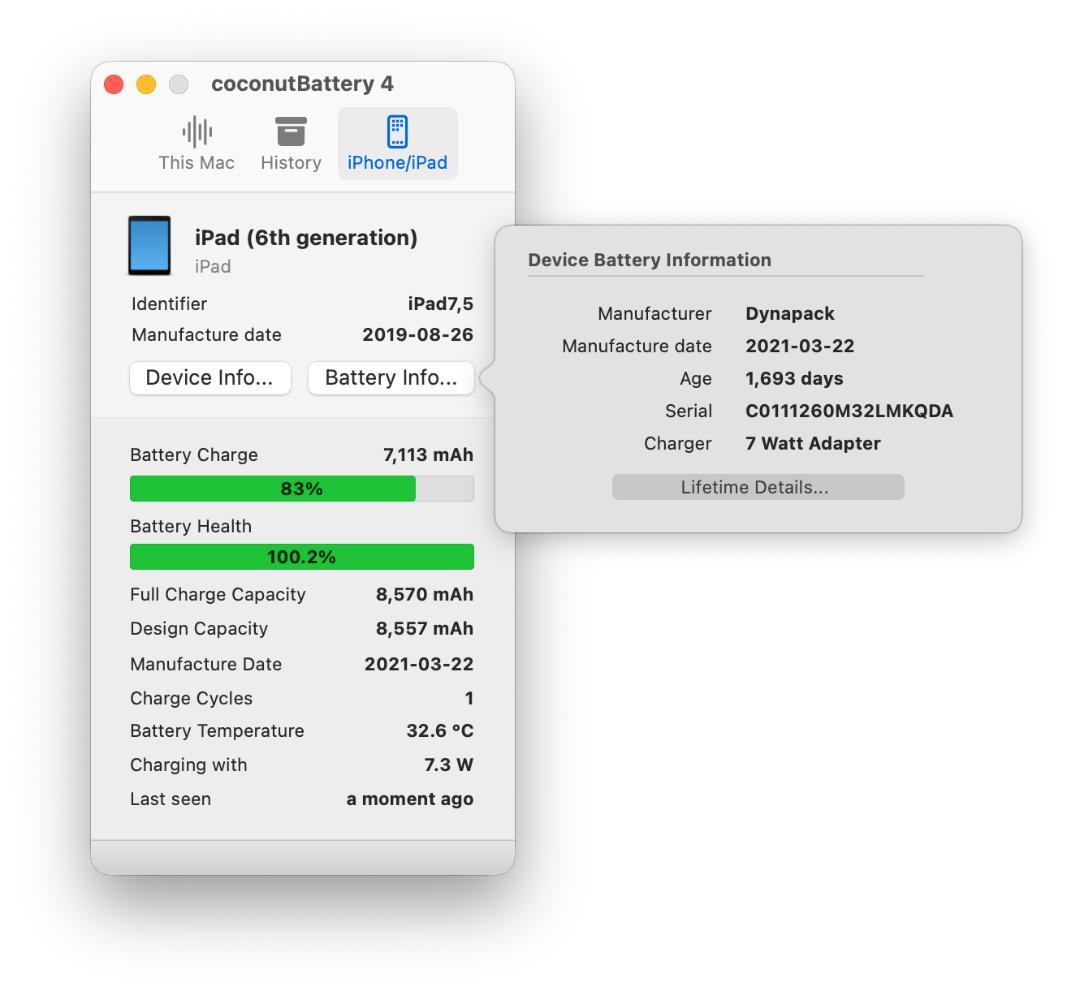This screenshot has width=1080, height=995.
Task: Click the archive box icon above History
Action: pos(290,130)
